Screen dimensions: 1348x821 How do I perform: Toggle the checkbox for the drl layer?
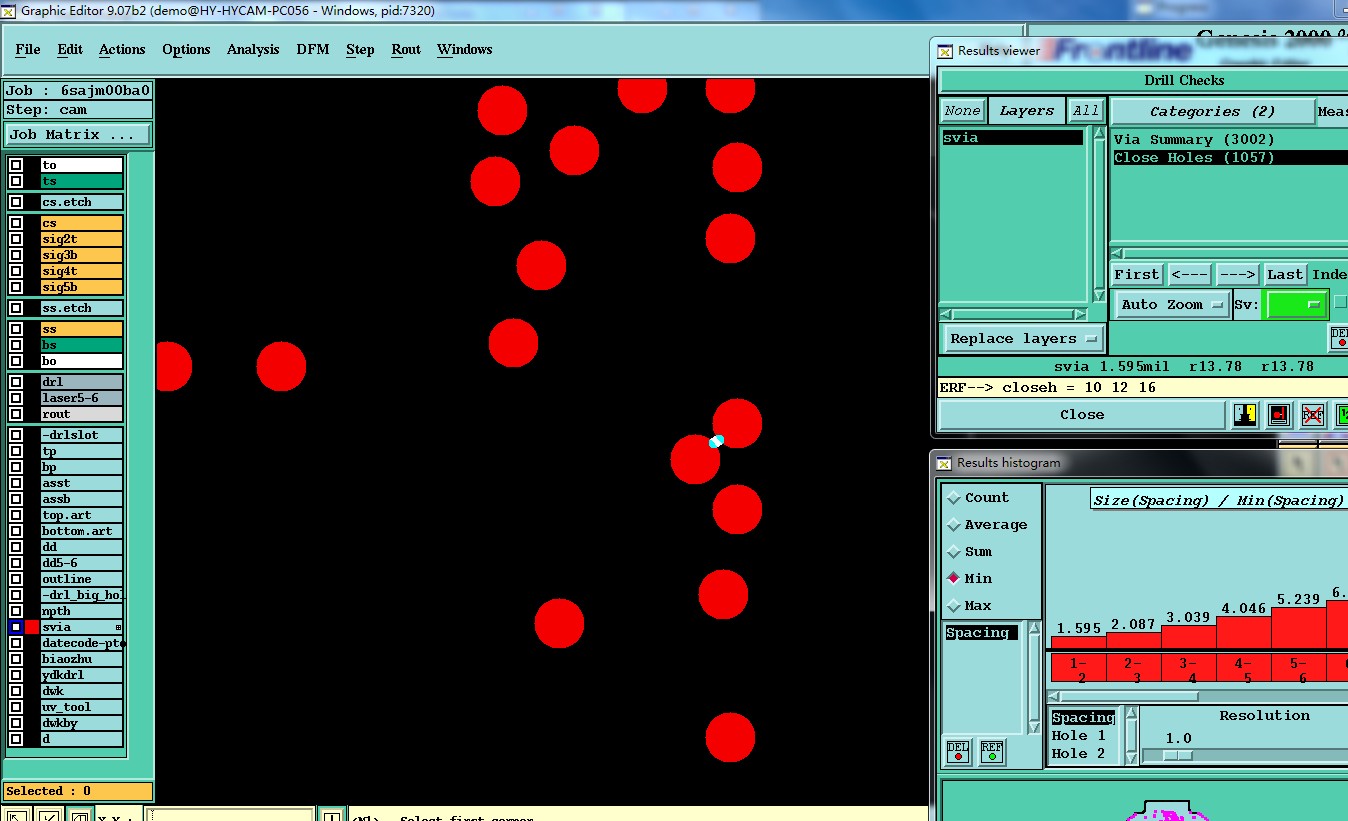tap(16, 382)
